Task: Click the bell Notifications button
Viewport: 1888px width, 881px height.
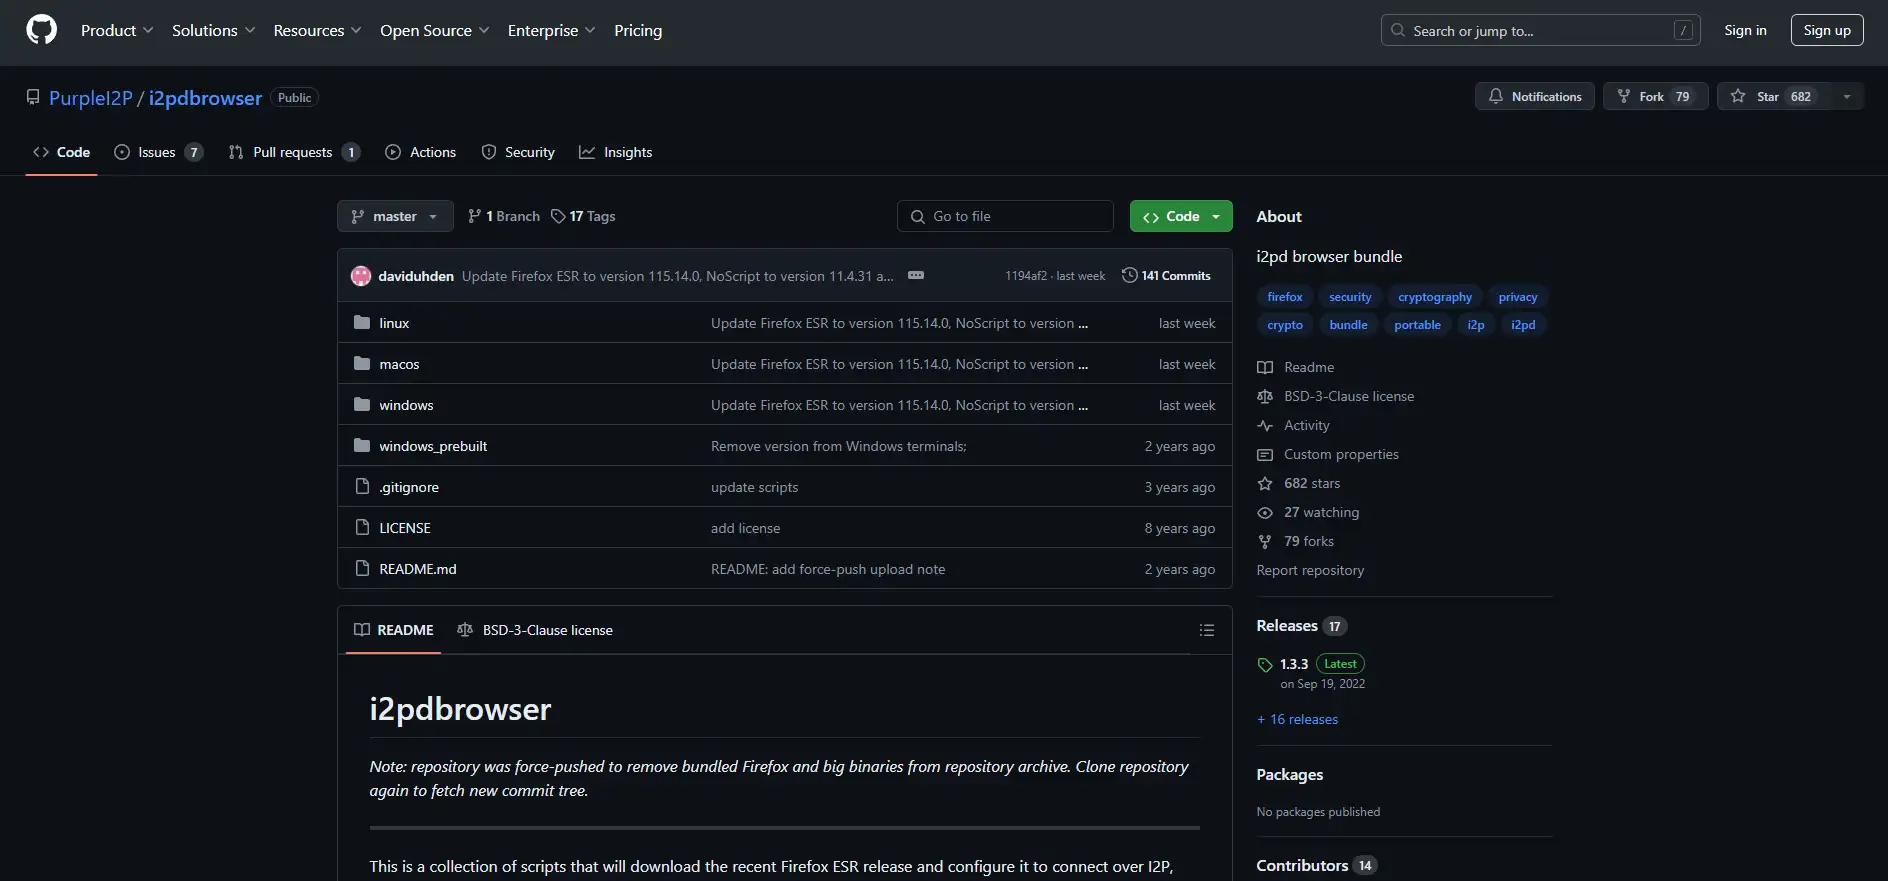Action: click(x=1535, y=96)
